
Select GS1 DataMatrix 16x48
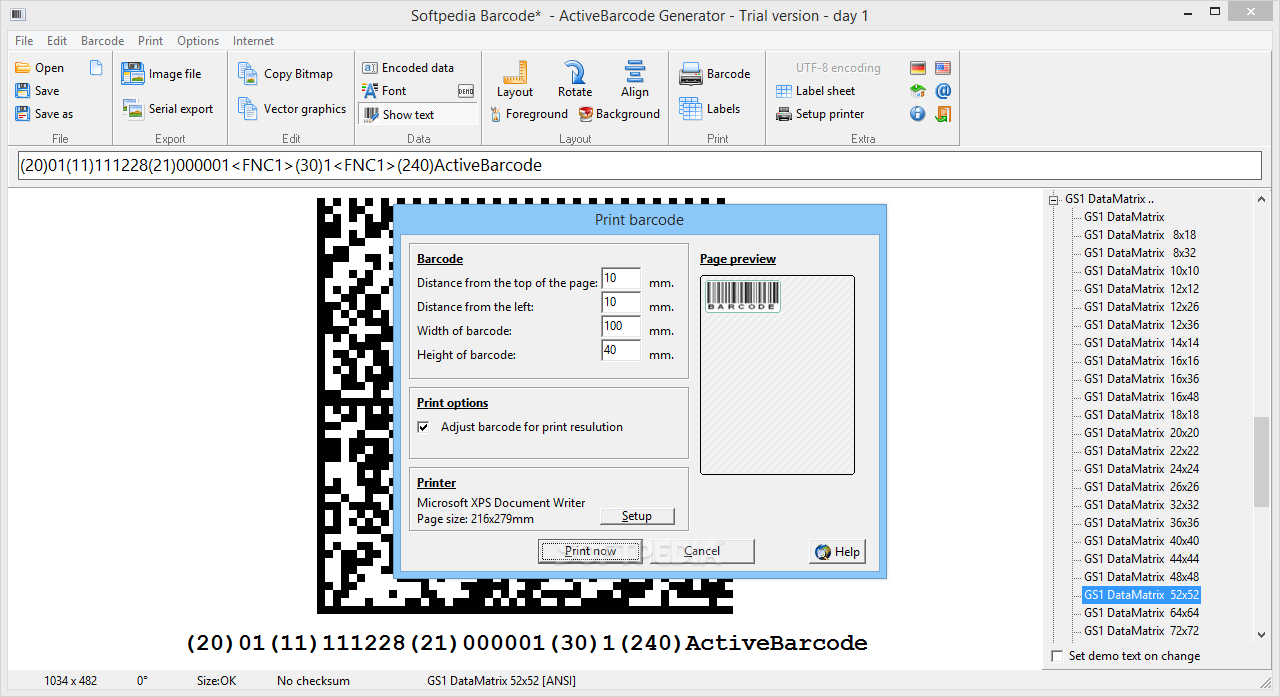1142,397
